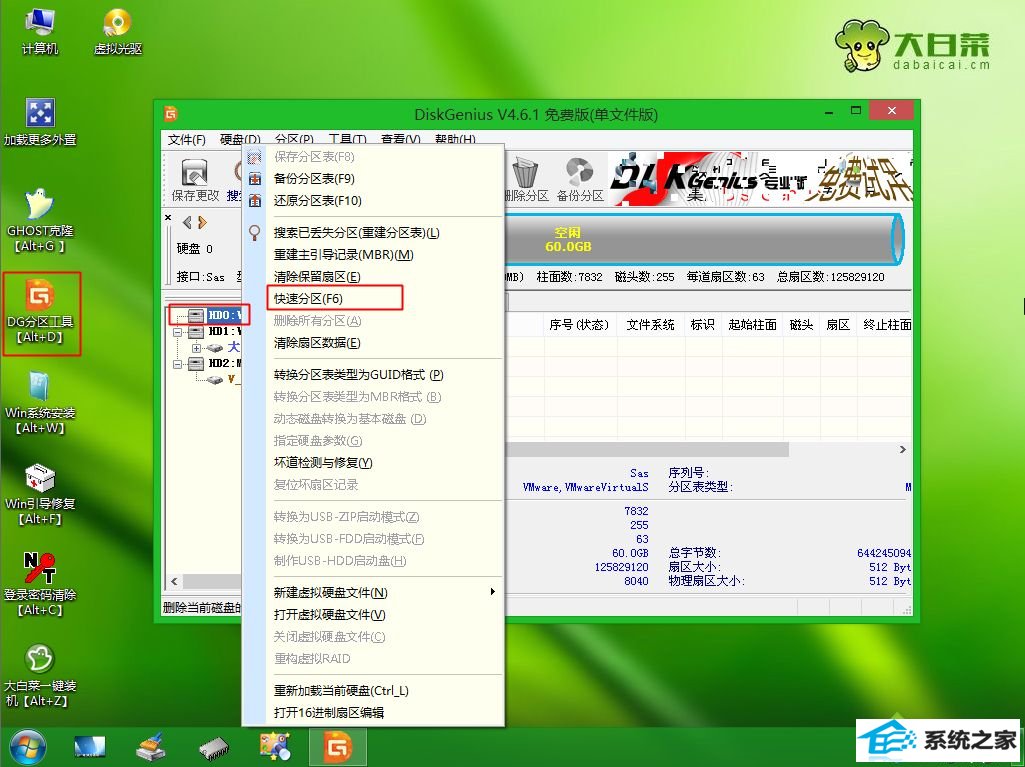Launch Win系统安装 desktop shortcut
Image resolution: width=1025 pixels, height=767 pixels.
point(40,403)
